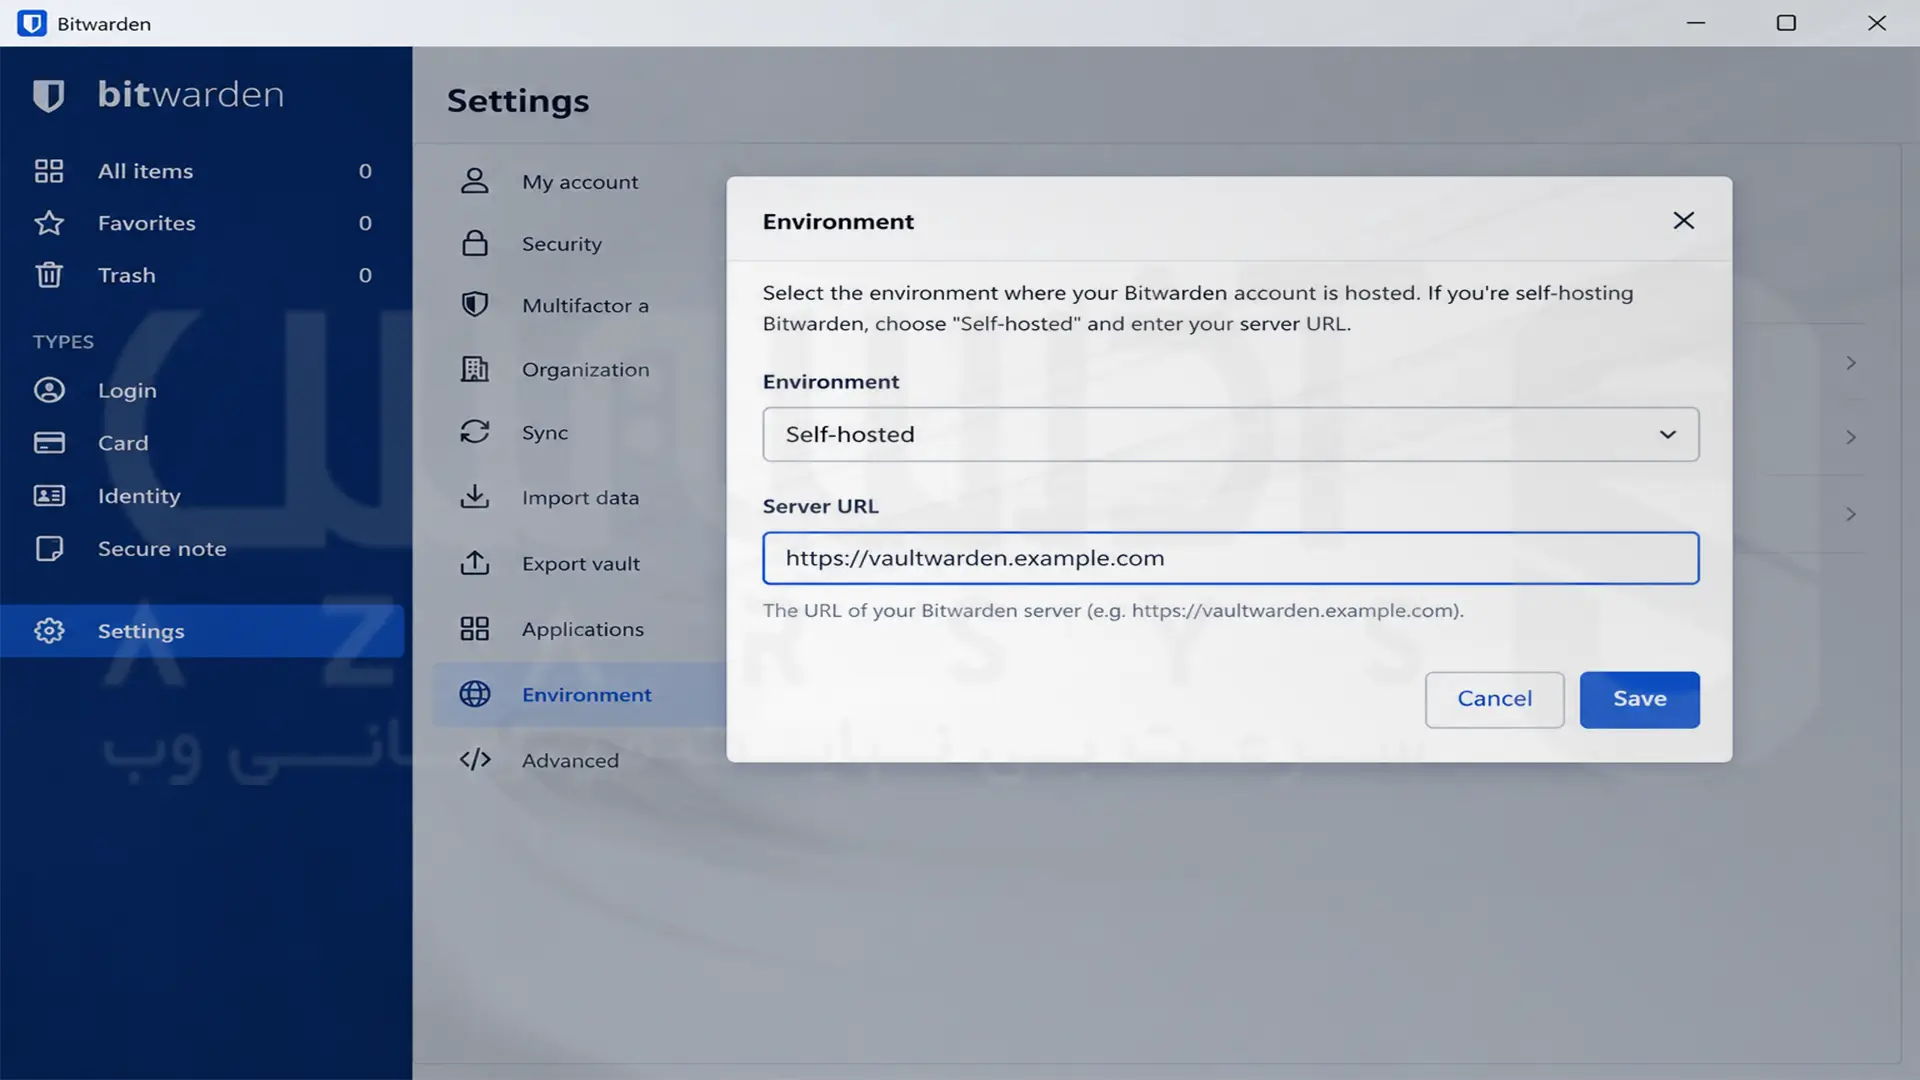The image size is (1920, 1080).
Task: Open the Environment dropdown showing Self-hosted
Action: click(1231, 434)
